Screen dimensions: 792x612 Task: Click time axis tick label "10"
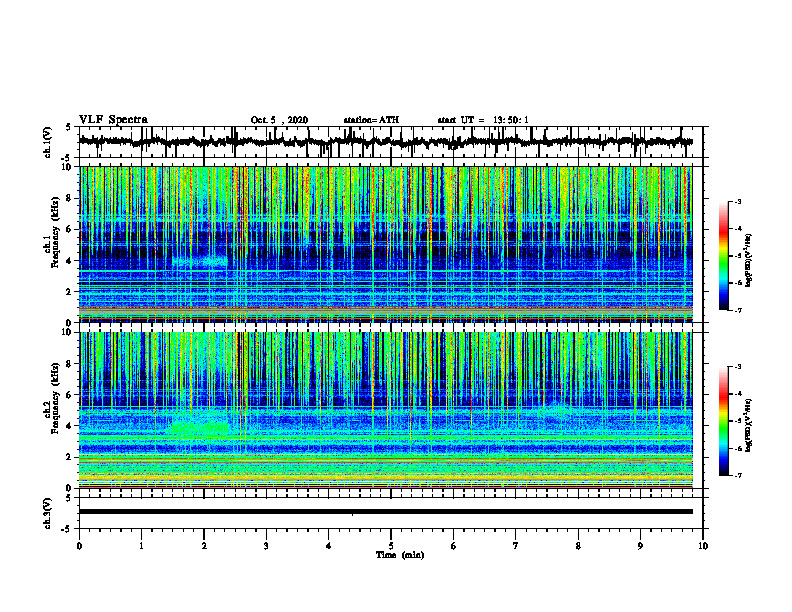(703, 546)
